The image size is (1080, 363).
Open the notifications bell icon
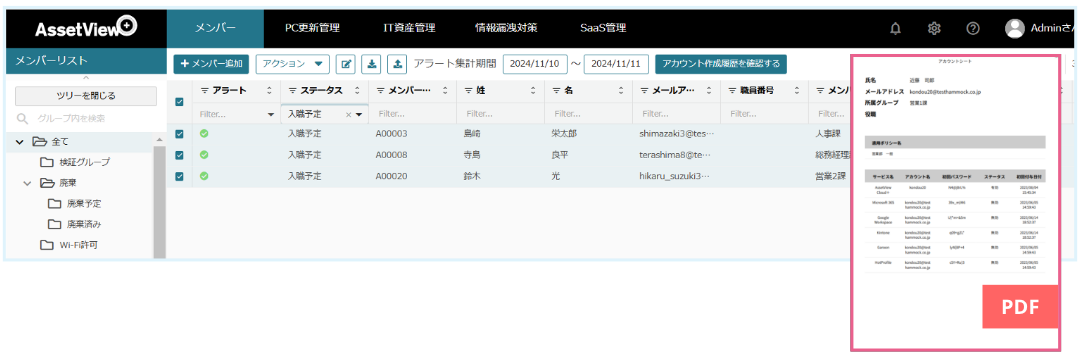895,28
